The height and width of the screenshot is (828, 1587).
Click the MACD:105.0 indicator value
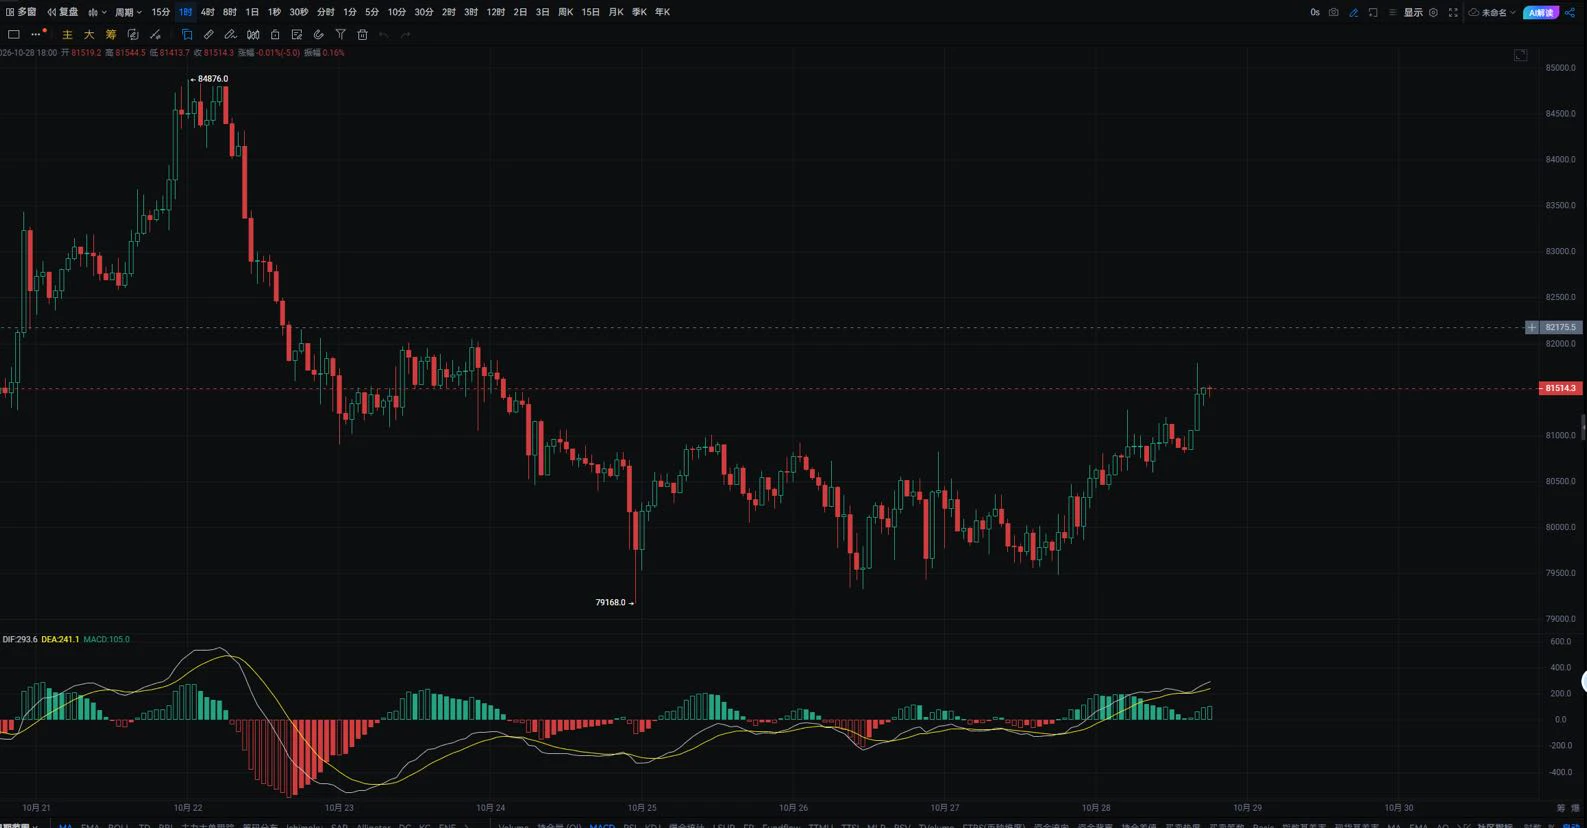pyautogui.click(x=106, y=639)
